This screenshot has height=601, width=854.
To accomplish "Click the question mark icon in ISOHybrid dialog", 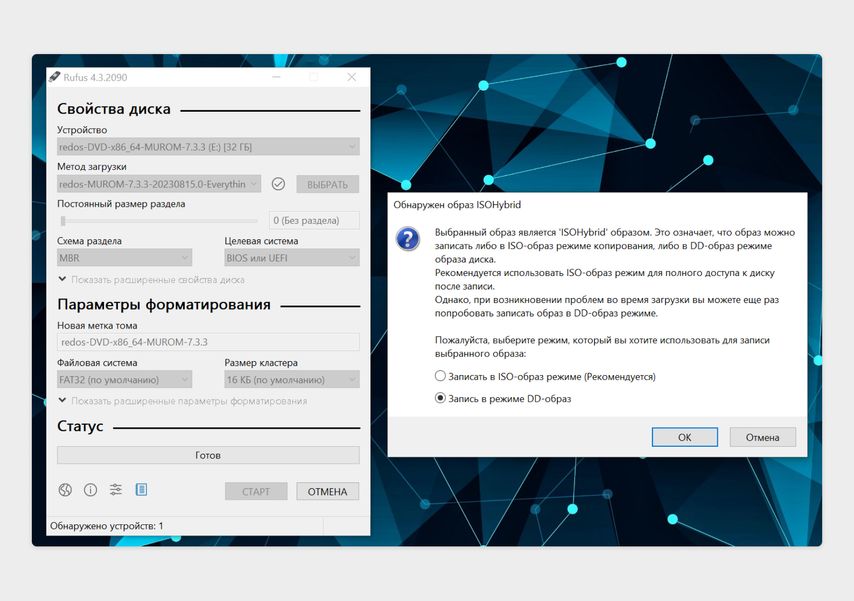I will [407, 239].
